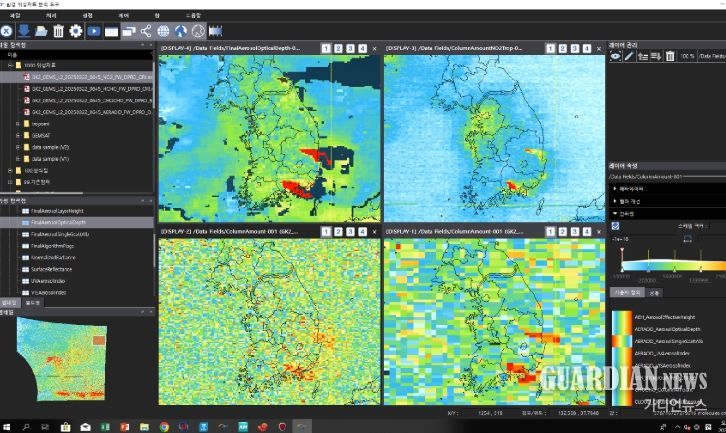Switch to the second tab below the dataset list
The width and height of the screenshot is (726, 433).
coord(33,303)
